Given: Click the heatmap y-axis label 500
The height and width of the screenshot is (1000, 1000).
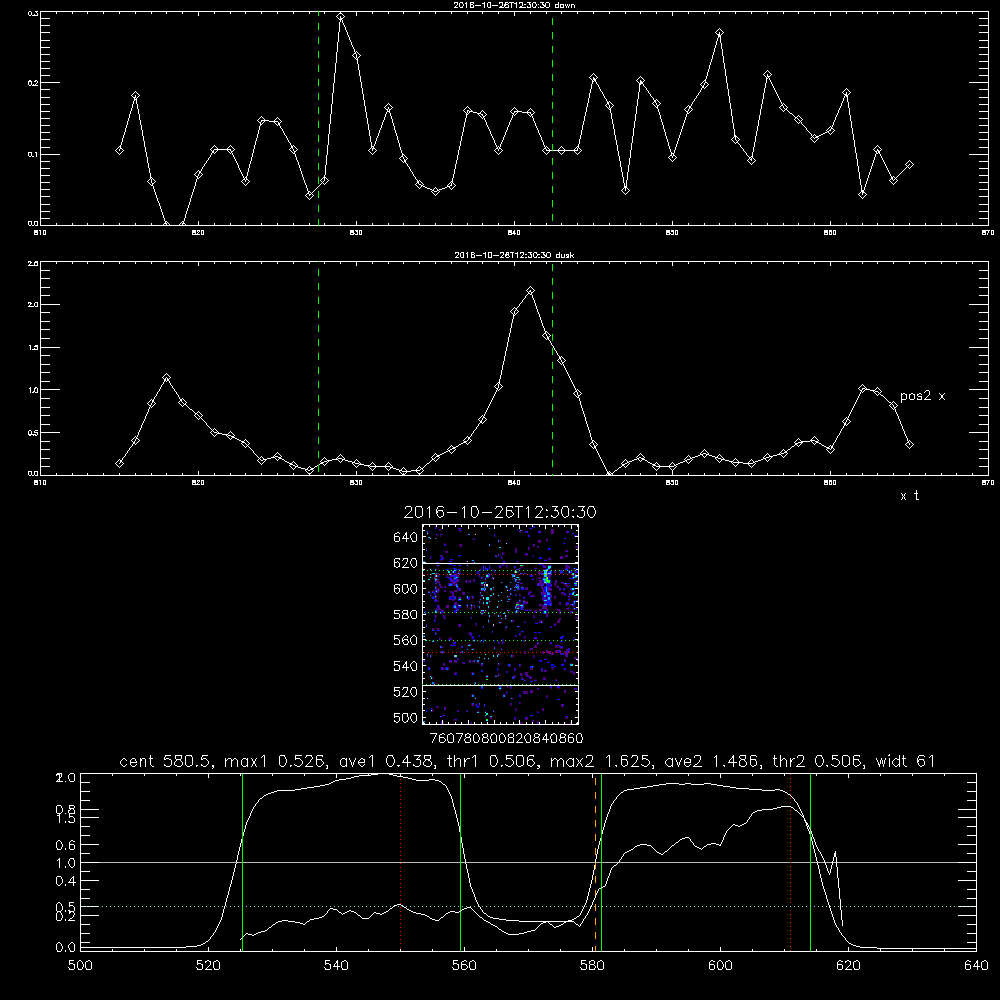Looking at the screenshot, I should tap(406, 718).
